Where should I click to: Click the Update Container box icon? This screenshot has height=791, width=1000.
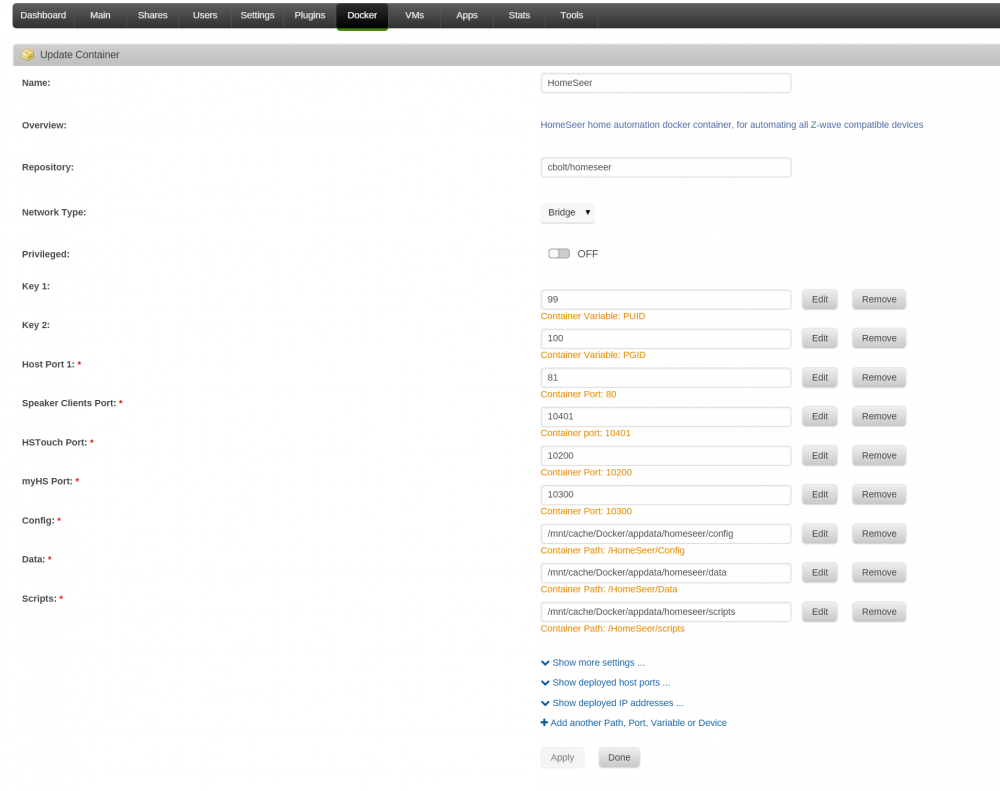[x=27, y=55]
